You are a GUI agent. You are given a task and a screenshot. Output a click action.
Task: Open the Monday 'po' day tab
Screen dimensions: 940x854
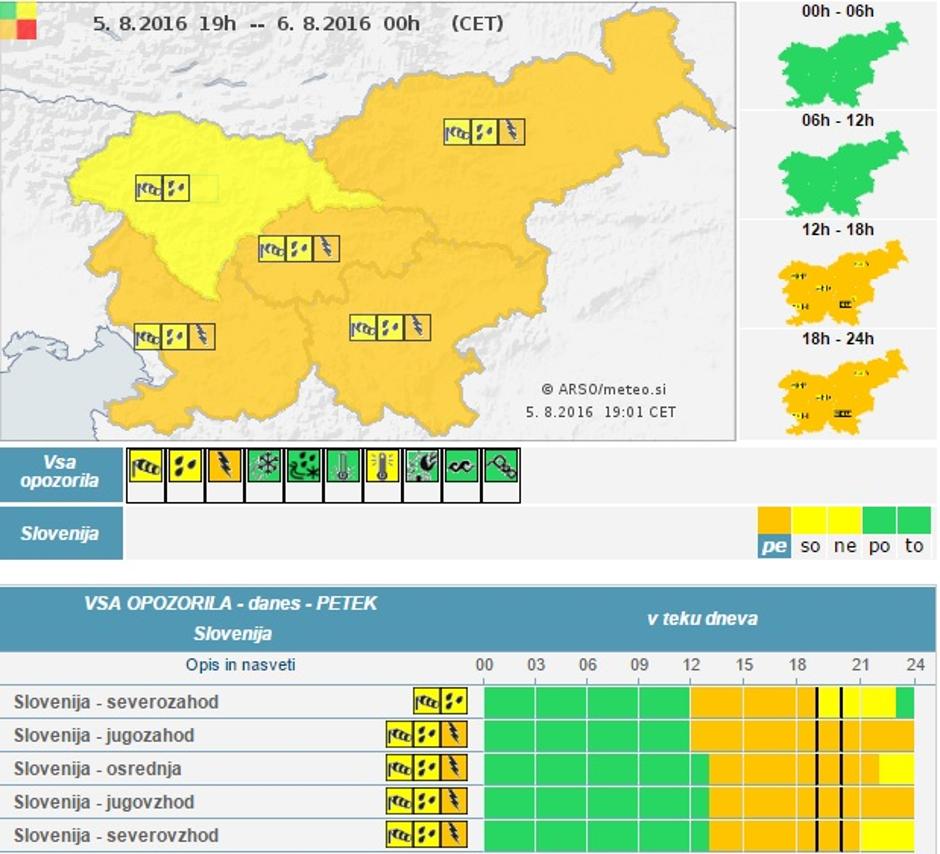click(x=879, y=547)
